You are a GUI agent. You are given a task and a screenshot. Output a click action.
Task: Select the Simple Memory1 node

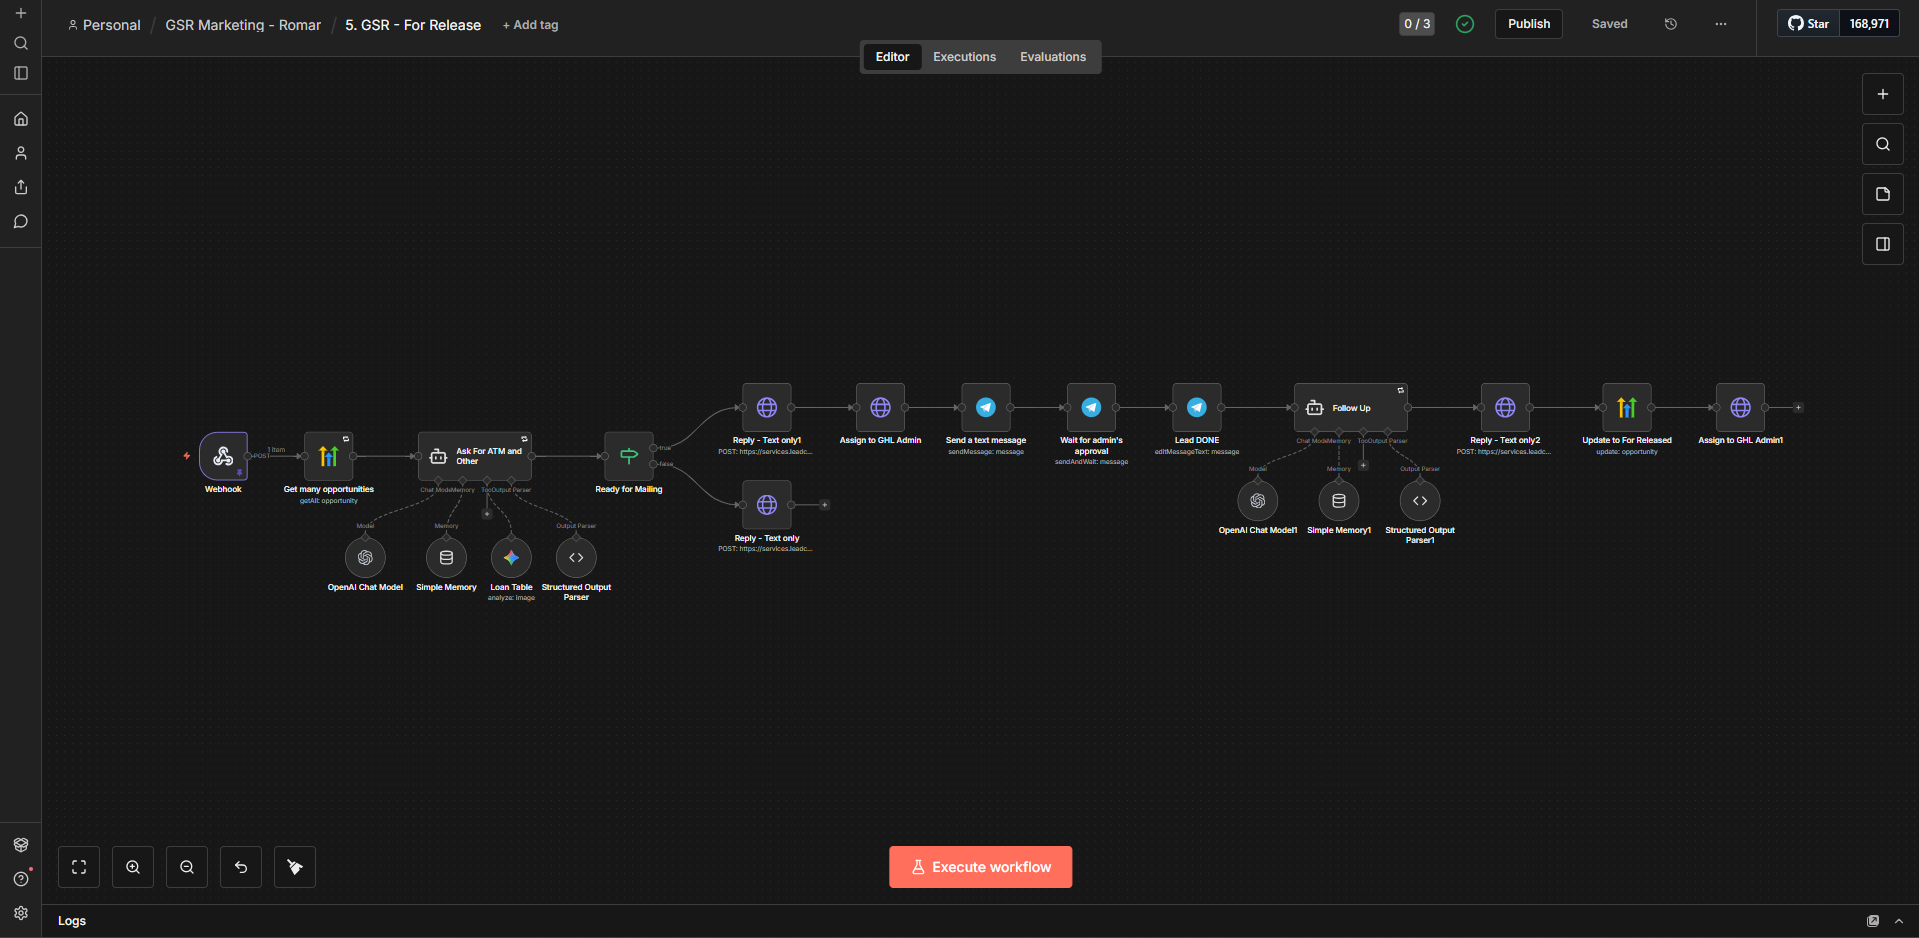click(x=1339, y=501)
